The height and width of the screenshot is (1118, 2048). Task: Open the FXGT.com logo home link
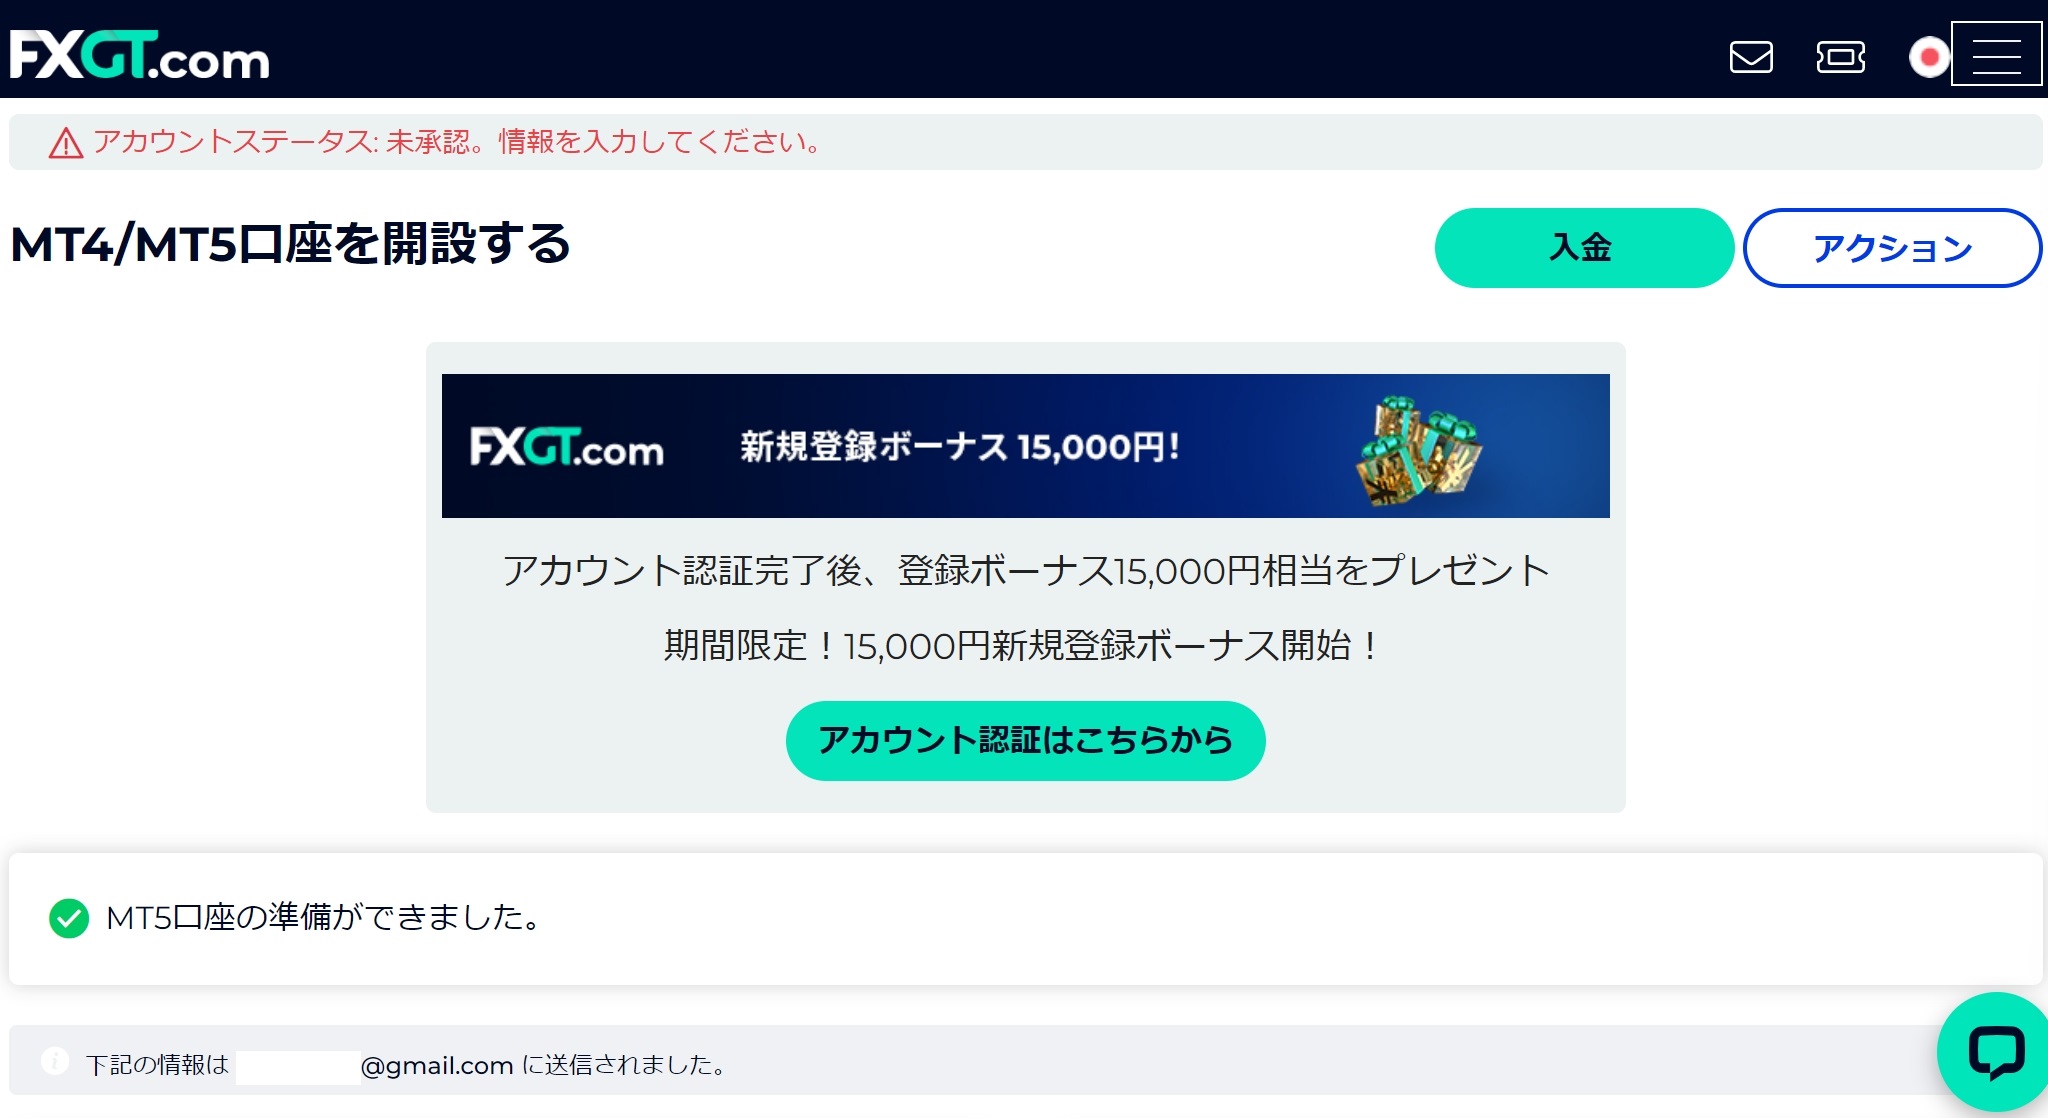point(140,55)
